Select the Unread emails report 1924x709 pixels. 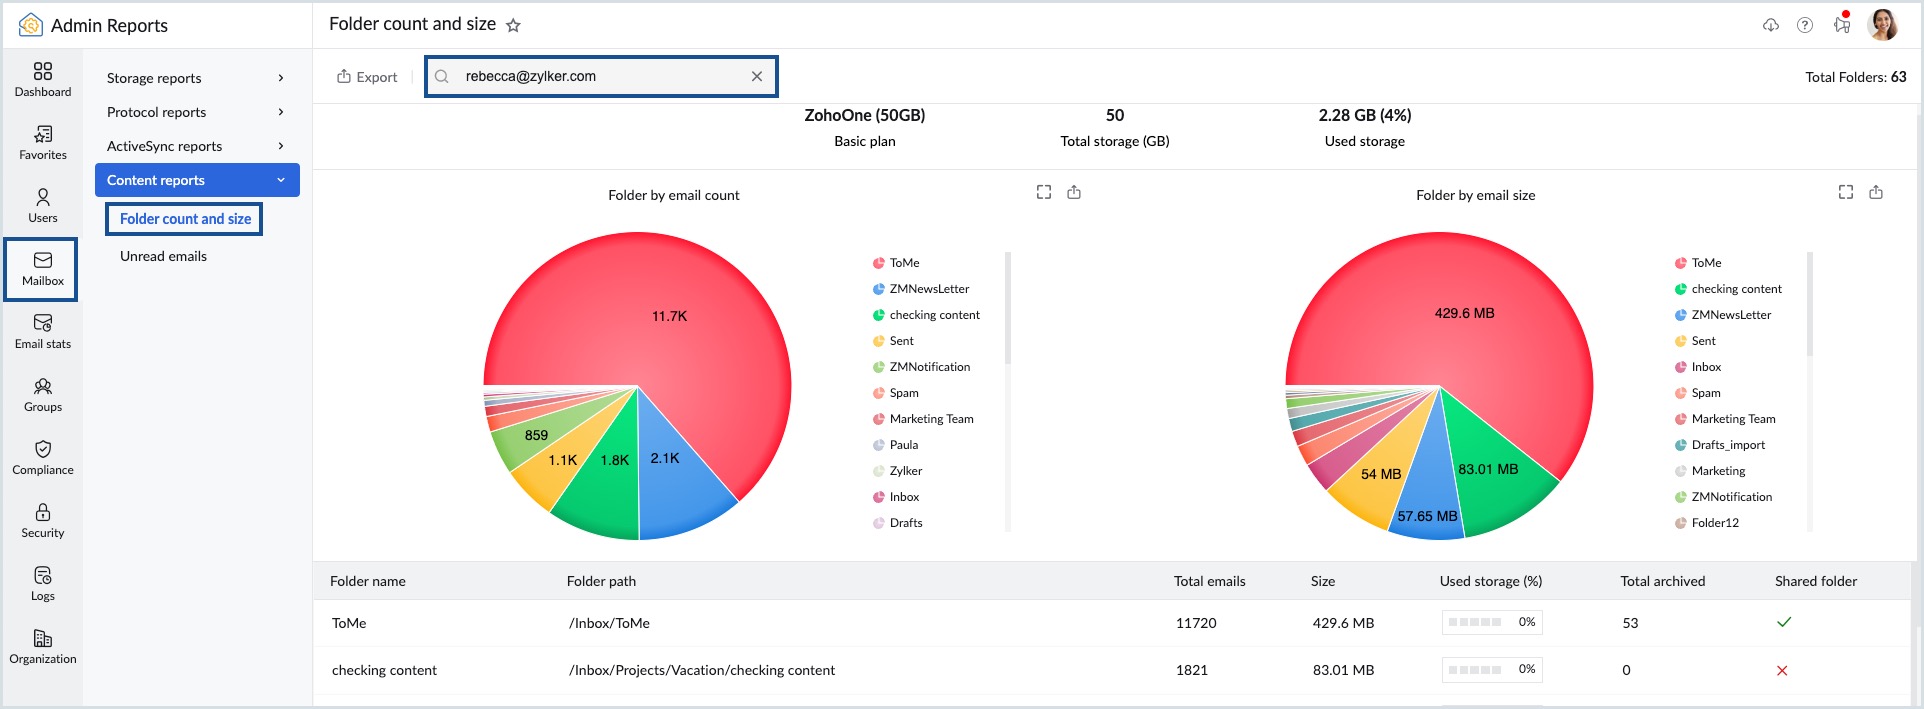(x=163, y=256)
